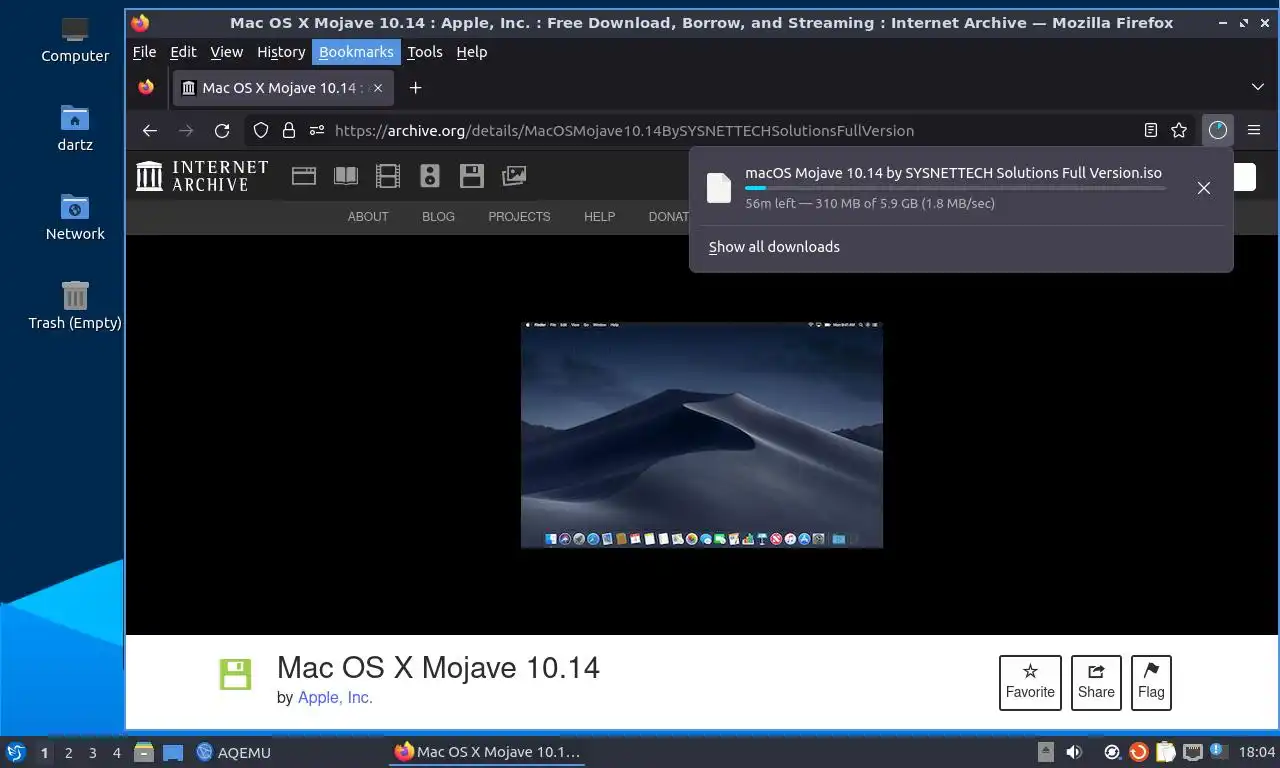Open the volume control tray icon
Viewport: 1280px width, 768px height.
pyautogui.click(x=1074, y=752)
